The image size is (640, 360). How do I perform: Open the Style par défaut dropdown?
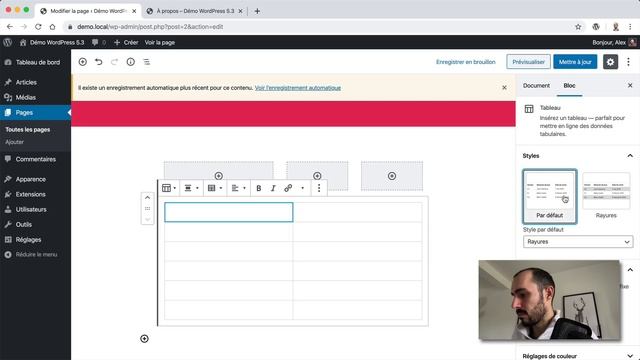pos(578,242)
